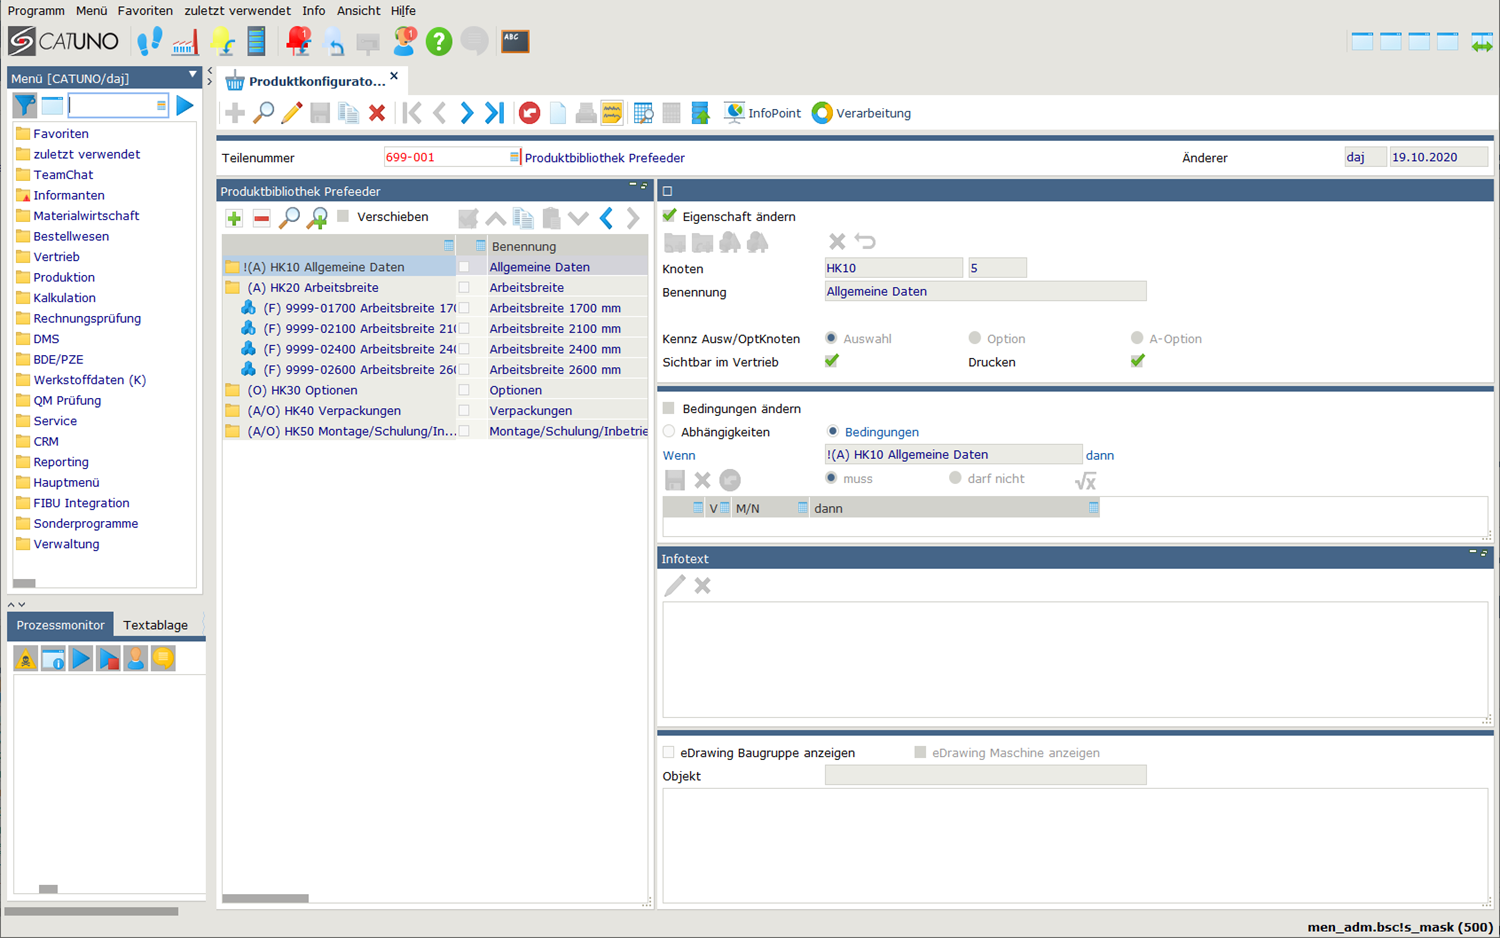
Task: Click the pencil edit icon in toolbar
Action: click(291, 113)
